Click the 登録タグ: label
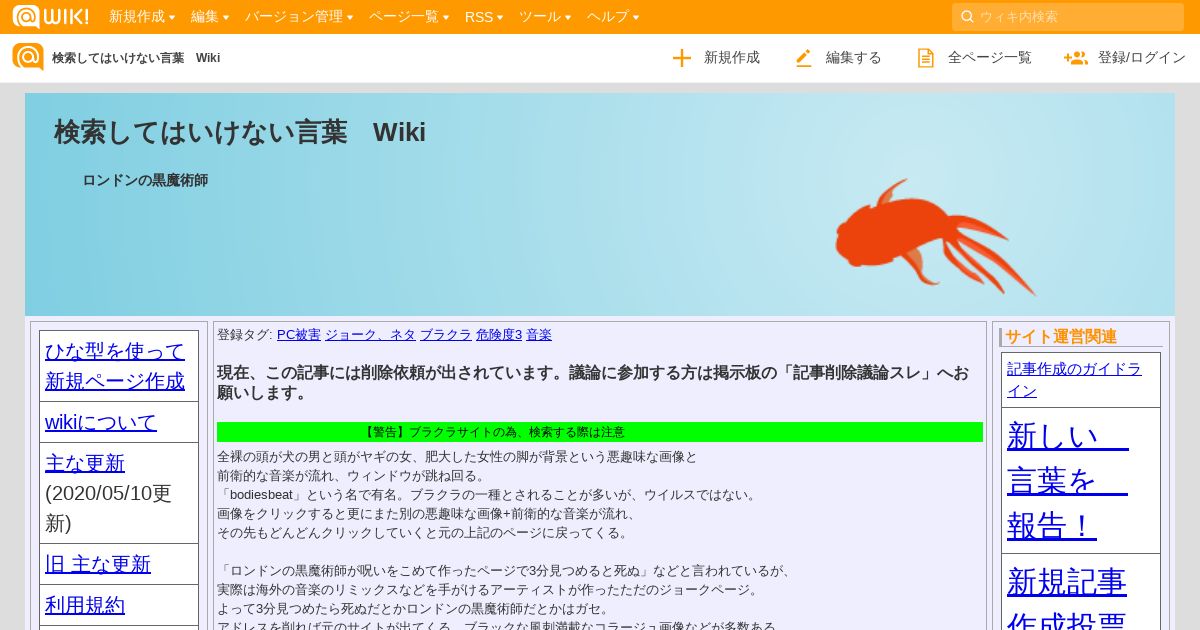Viewport: 1200px width, 630px height. (x=245, y=335)
